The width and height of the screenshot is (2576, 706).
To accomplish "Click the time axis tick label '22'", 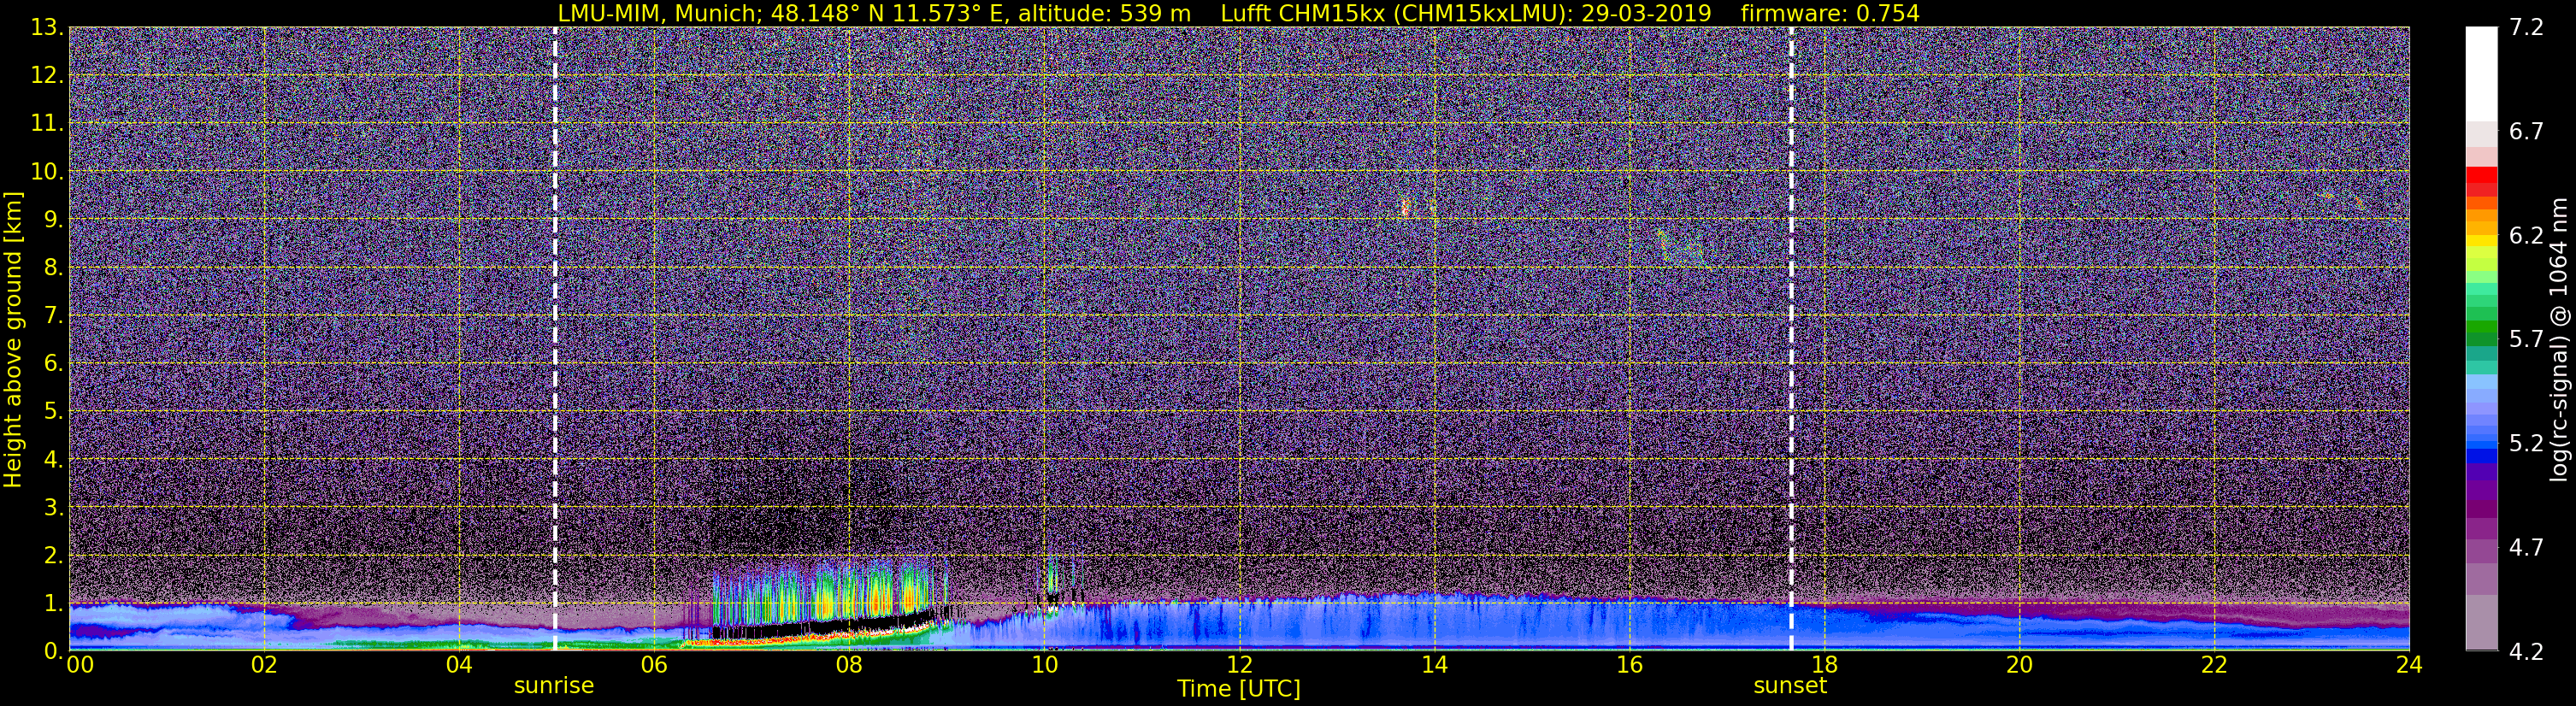I will [2214, 666].
